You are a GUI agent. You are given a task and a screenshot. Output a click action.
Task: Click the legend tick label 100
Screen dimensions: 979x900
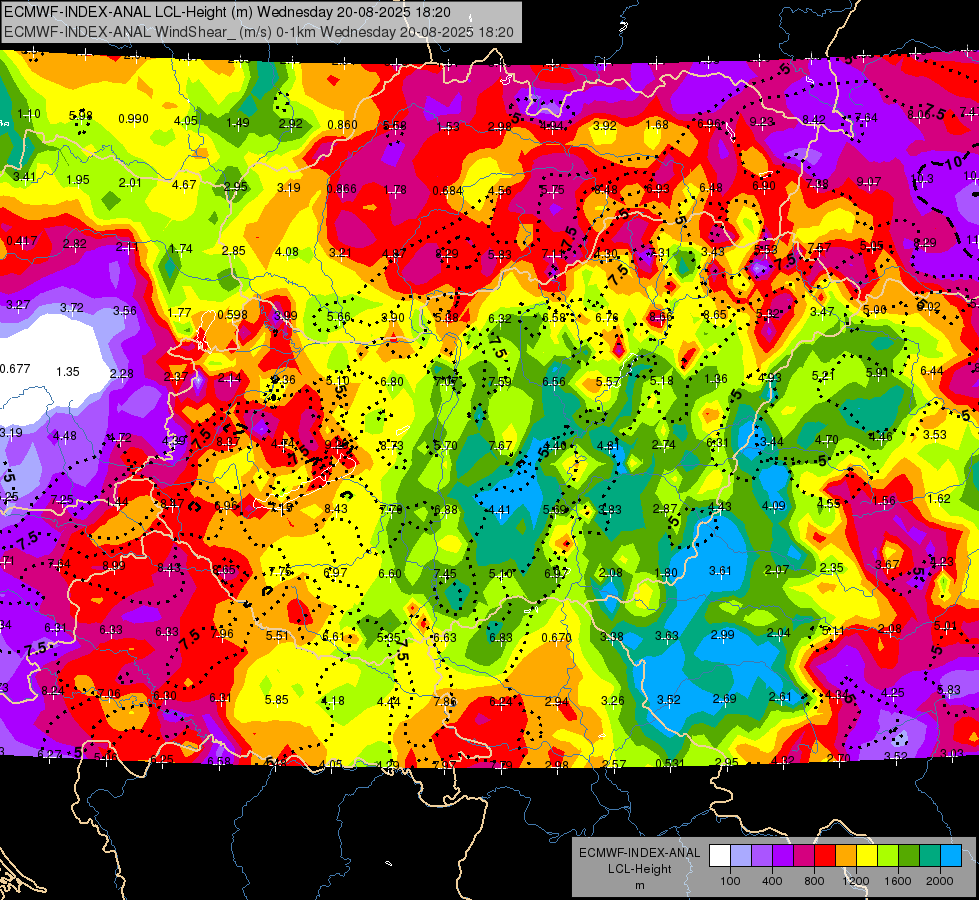[x=730, y=881]
